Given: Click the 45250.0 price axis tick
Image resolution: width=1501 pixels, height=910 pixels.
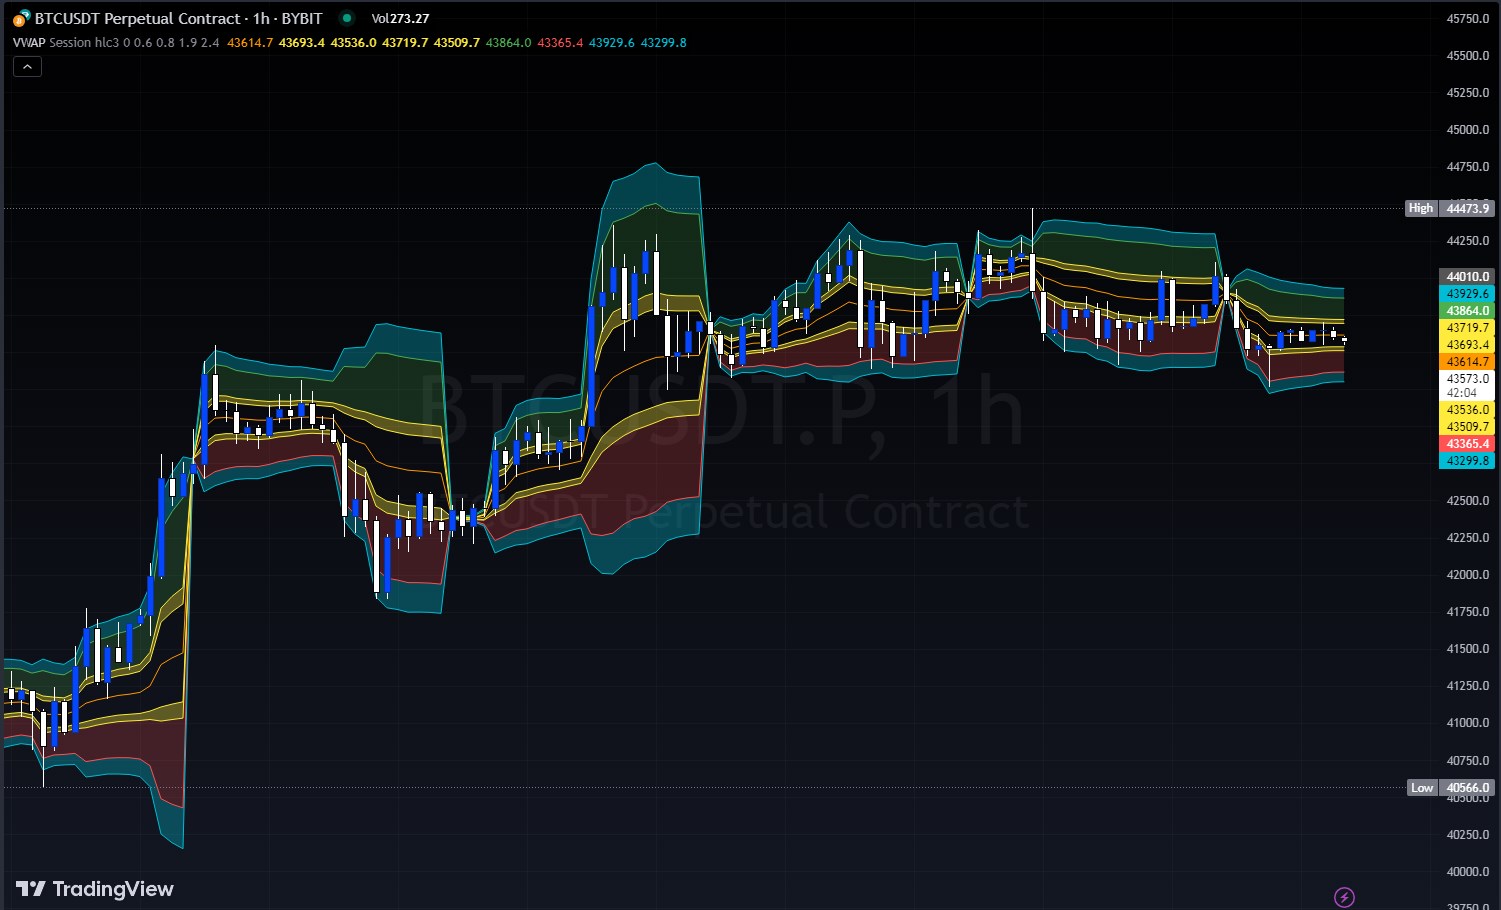Looking at the screenshot, I should tap(1468, 93).
